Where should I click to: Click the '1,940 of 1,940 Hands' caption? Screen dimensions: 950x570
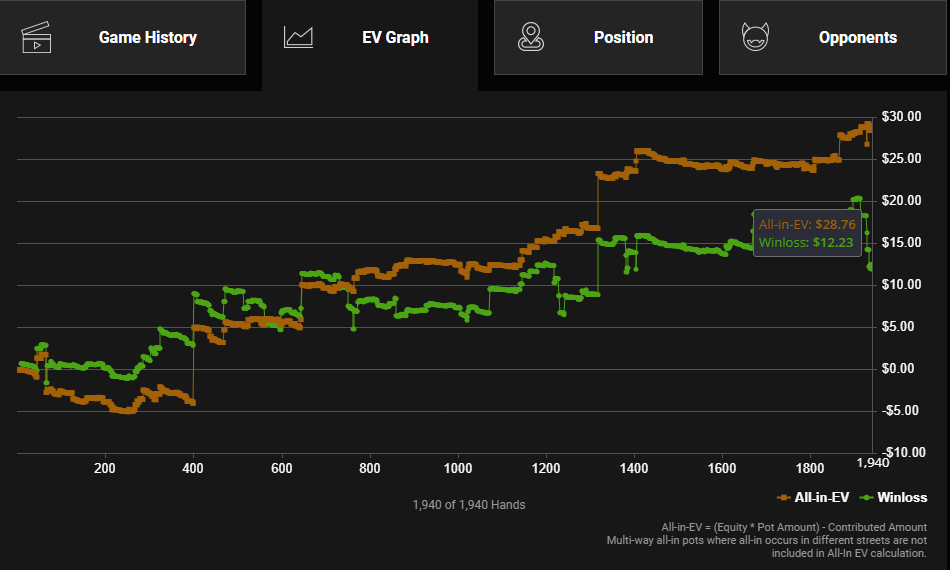(x=469, y=505)
